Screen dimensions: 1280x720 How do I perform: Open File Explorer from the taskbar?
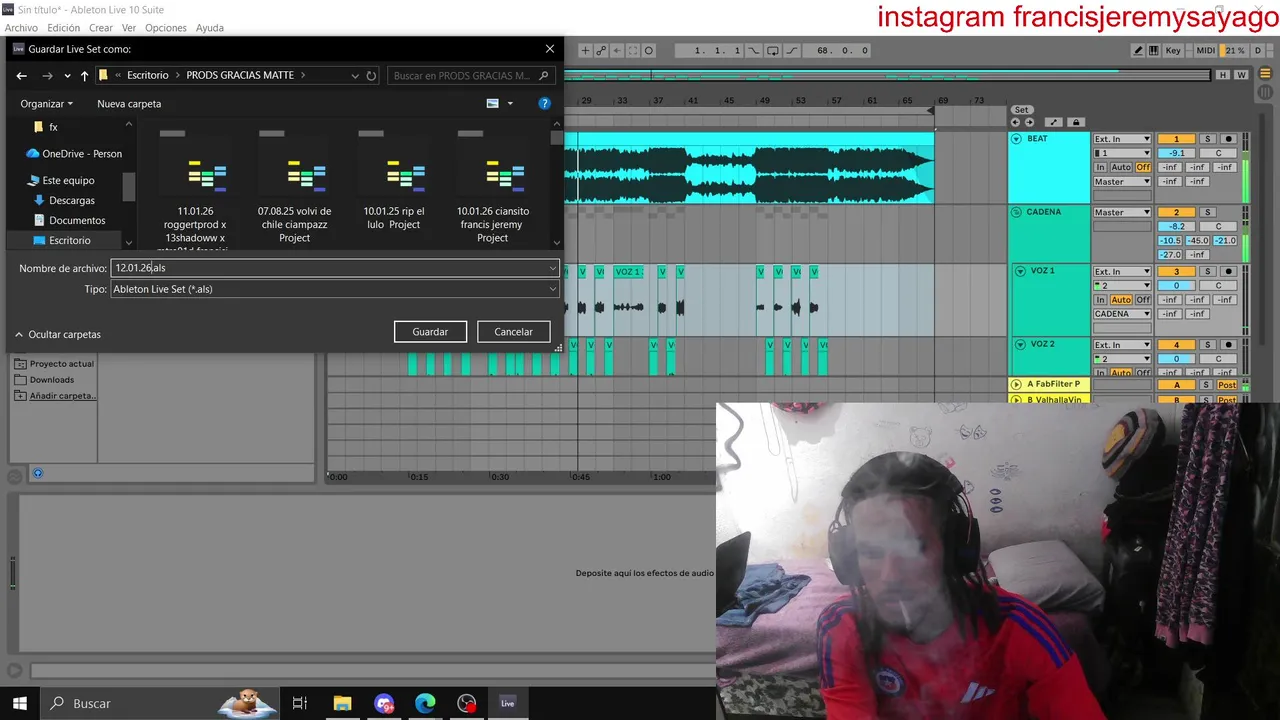[342, 703]
